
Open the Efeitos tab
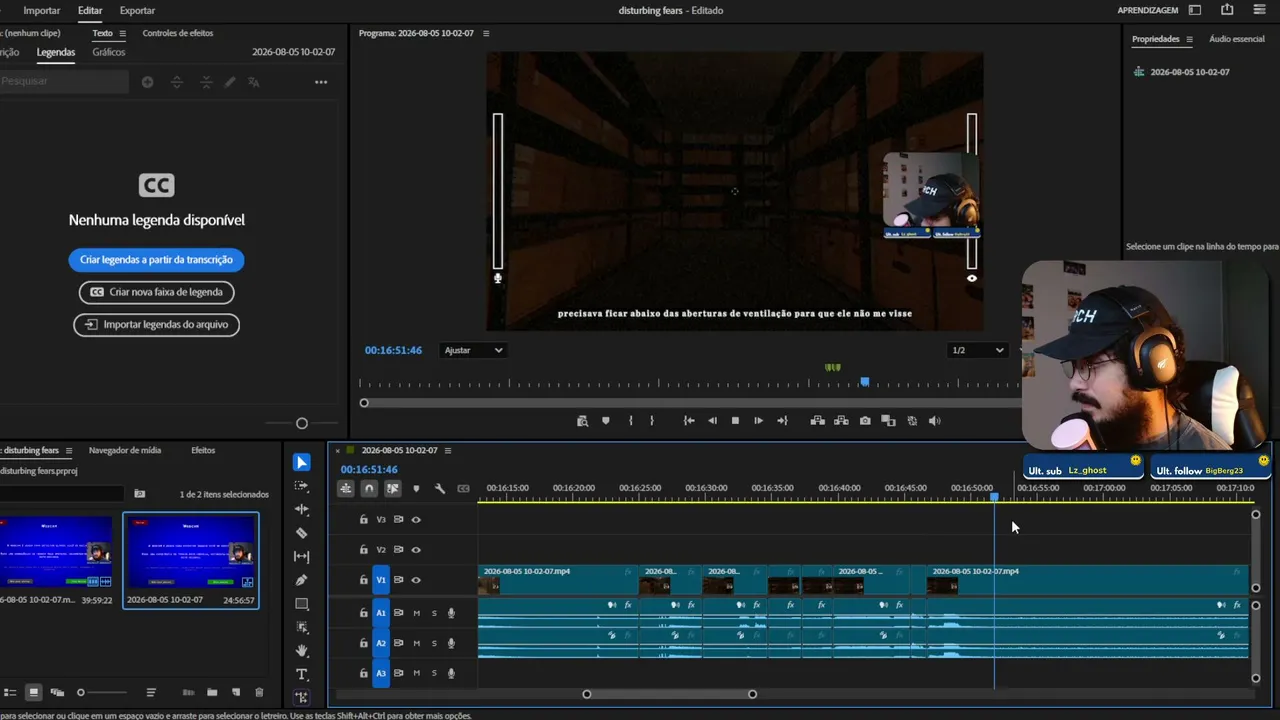pyautogui.click(x=203, y=451)
